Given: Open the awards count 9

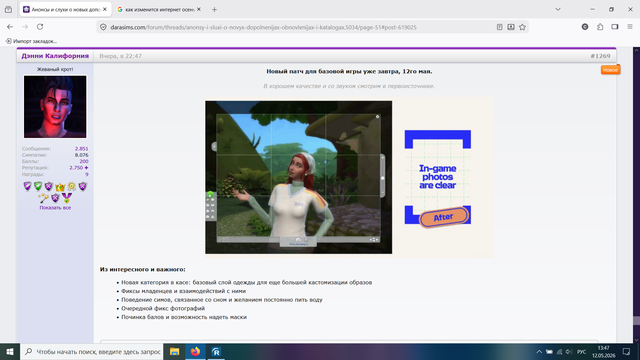Looking at the screenshot, I should (x=87, y=174).
